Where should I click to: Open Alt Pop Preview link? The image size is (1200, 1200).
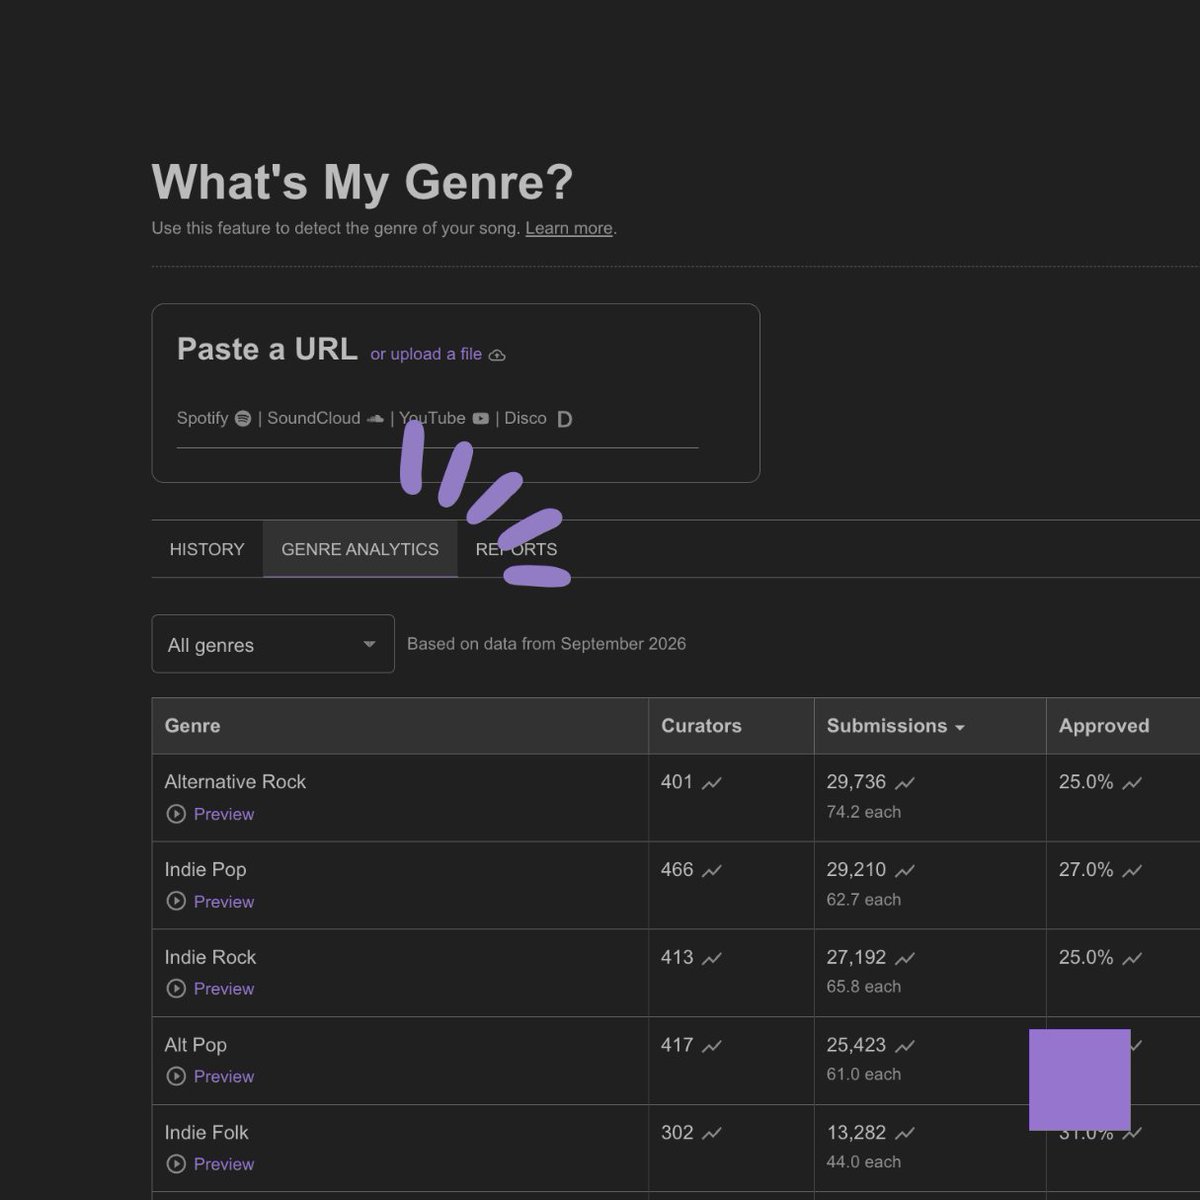pyautogui.click(x=224, y=1076)
